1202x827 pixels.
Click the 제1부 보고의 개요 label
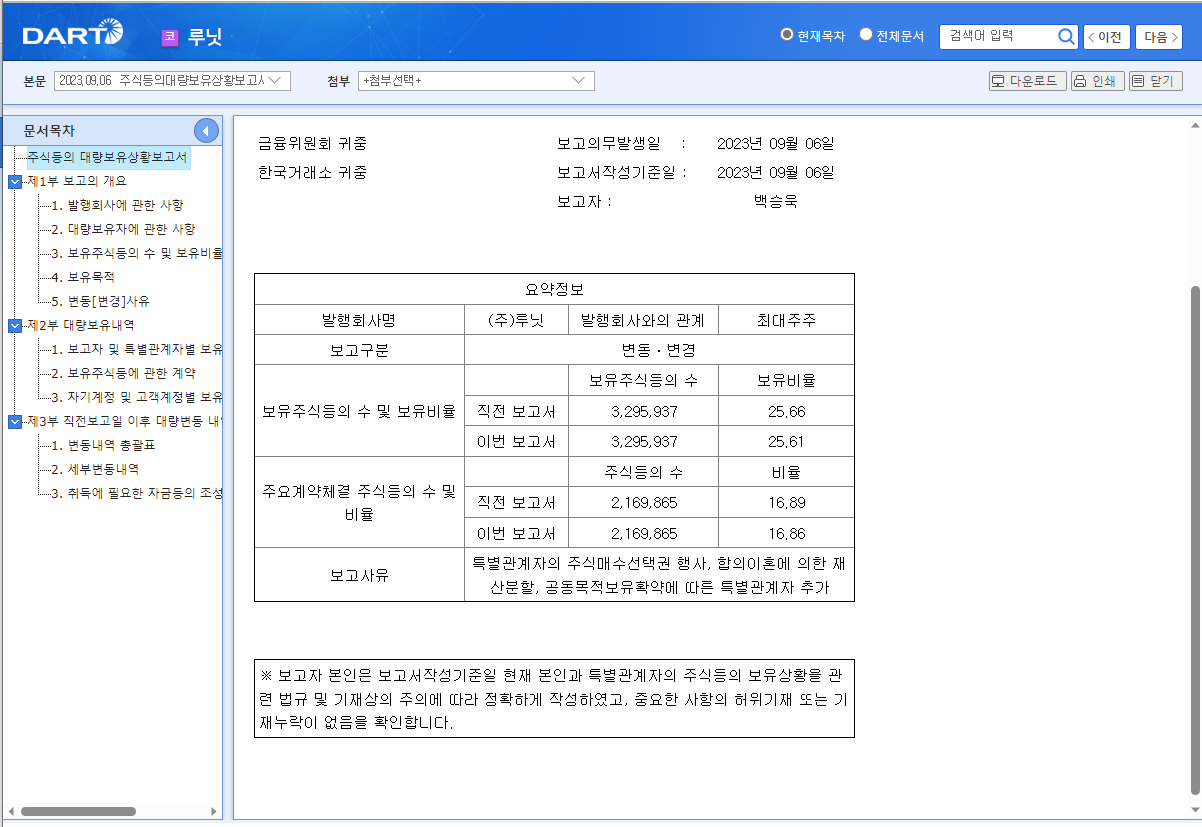click(x=77, y=181)
